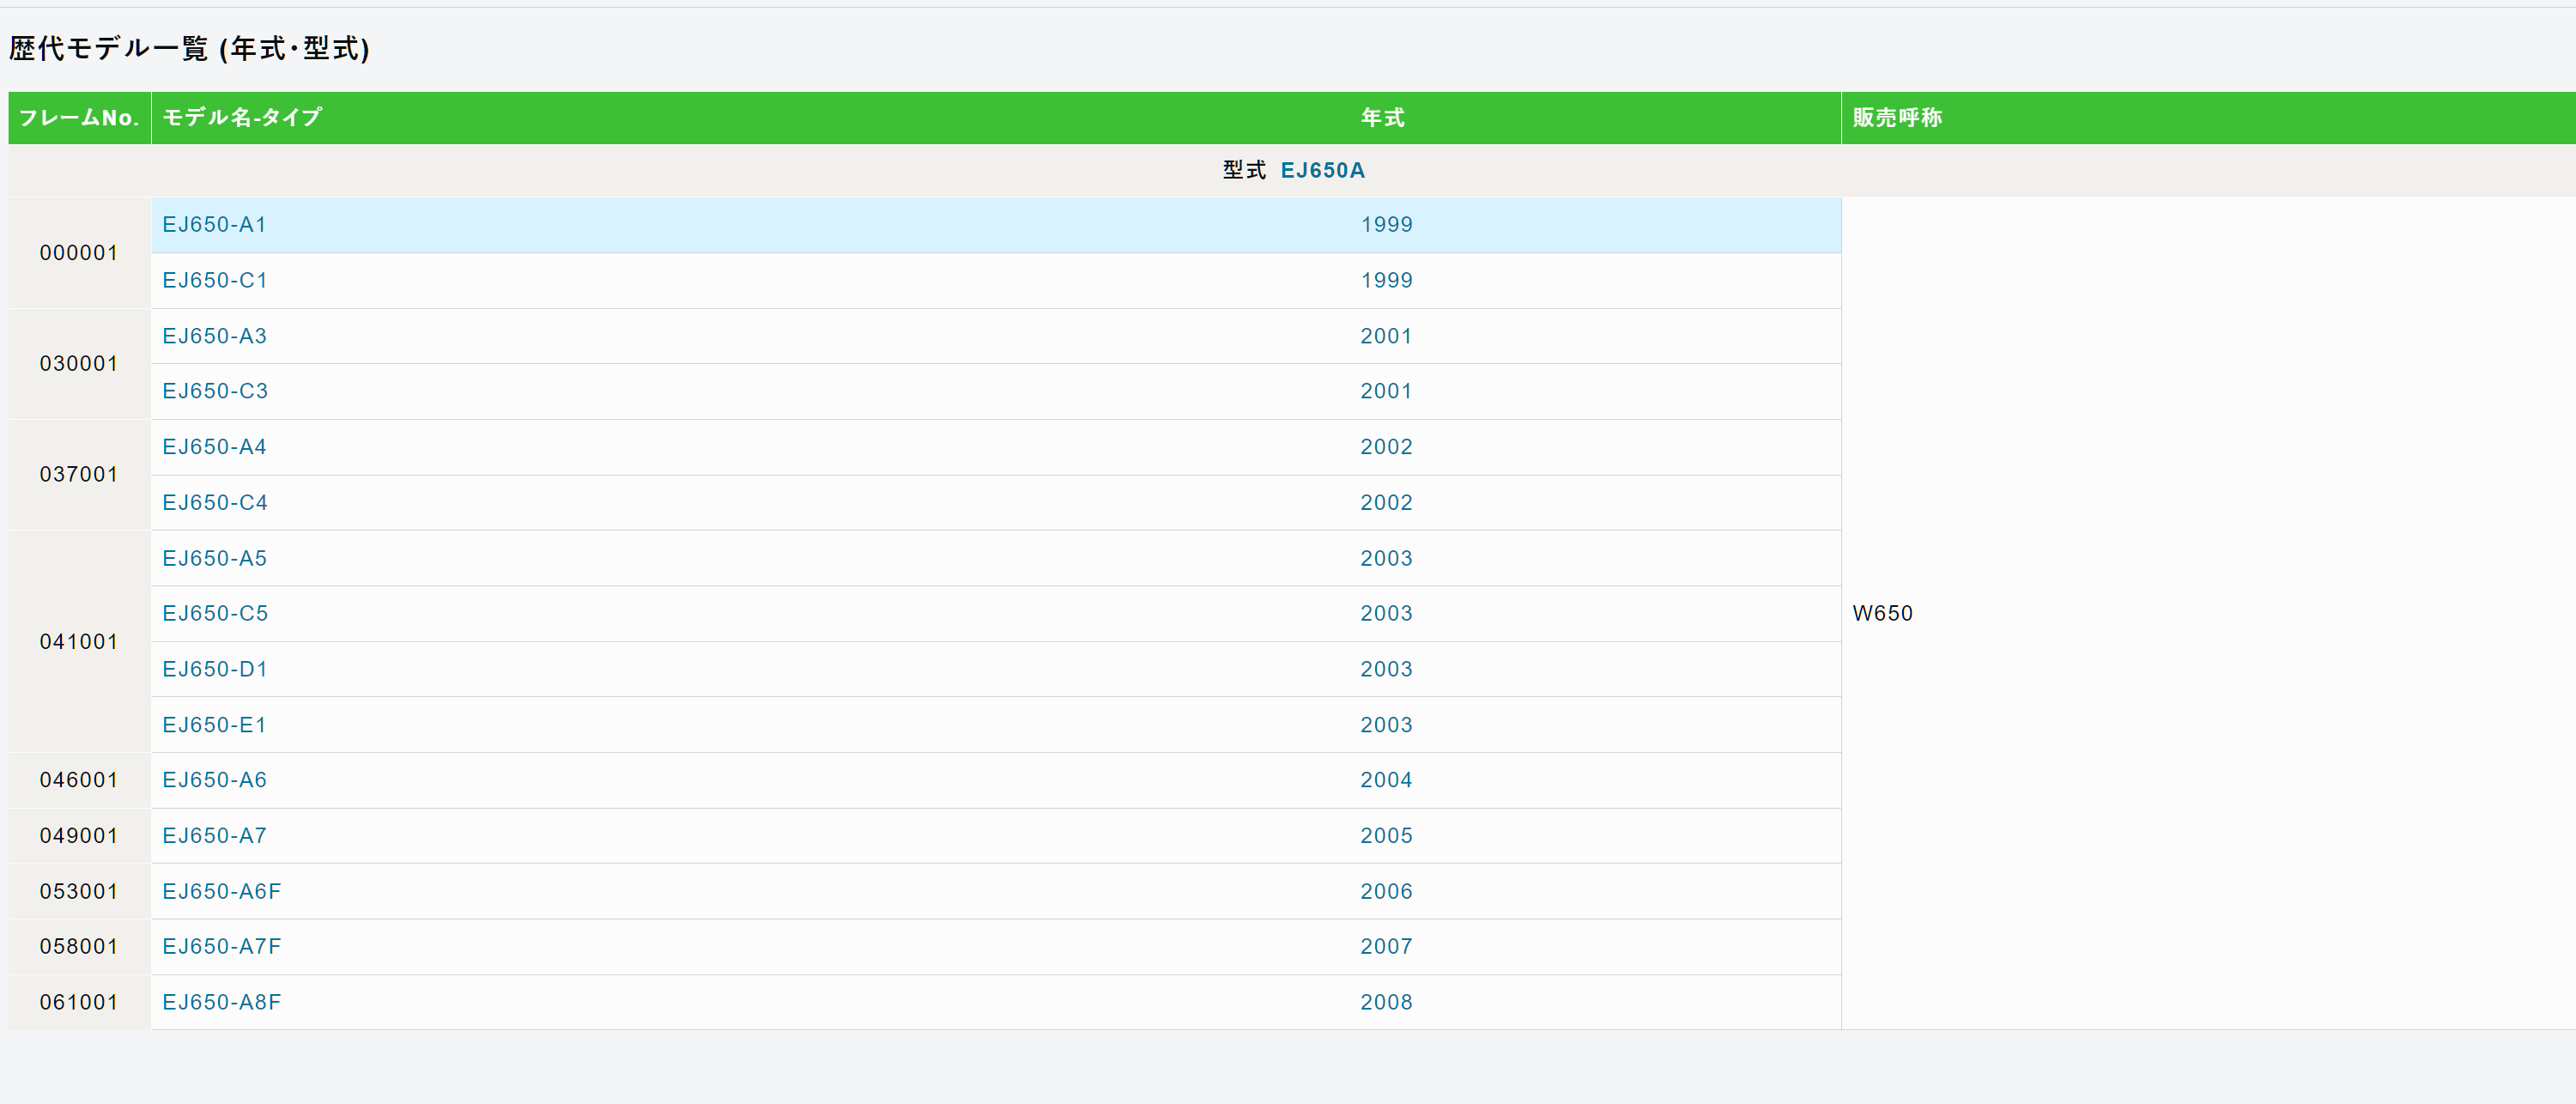The width and height of the screenshot is (2576, 1104).
Task: Select the EJ650-A5 model link
Action: (214, 558)
